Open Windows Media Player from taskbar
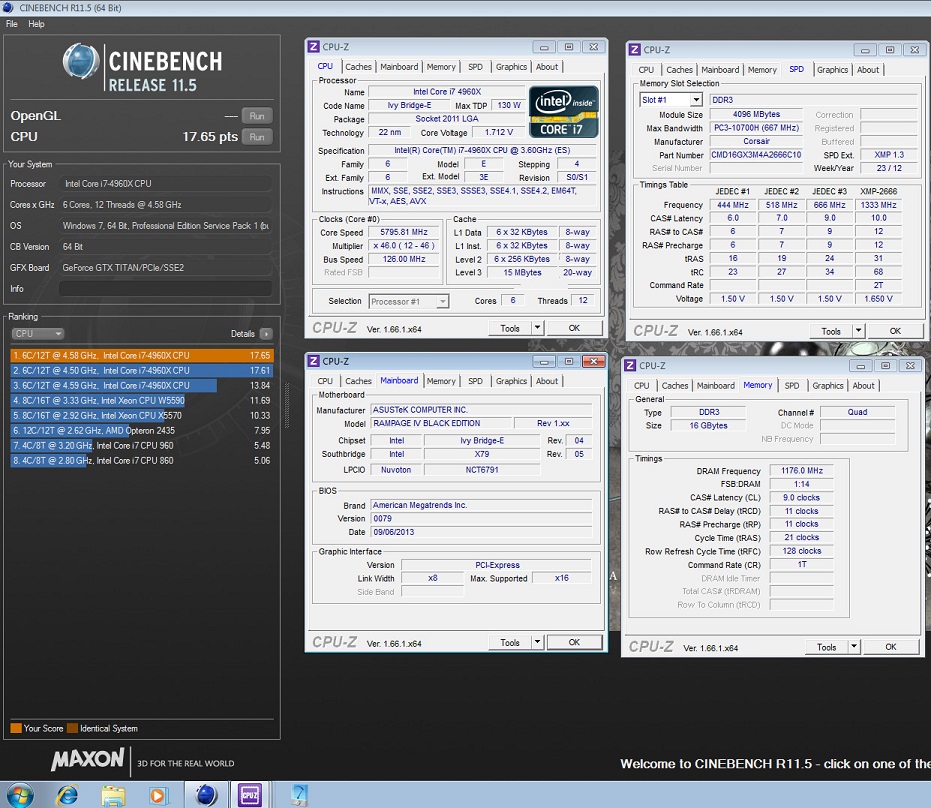Image resolution: width=931 pixels, height=808 pixels. 158,795
